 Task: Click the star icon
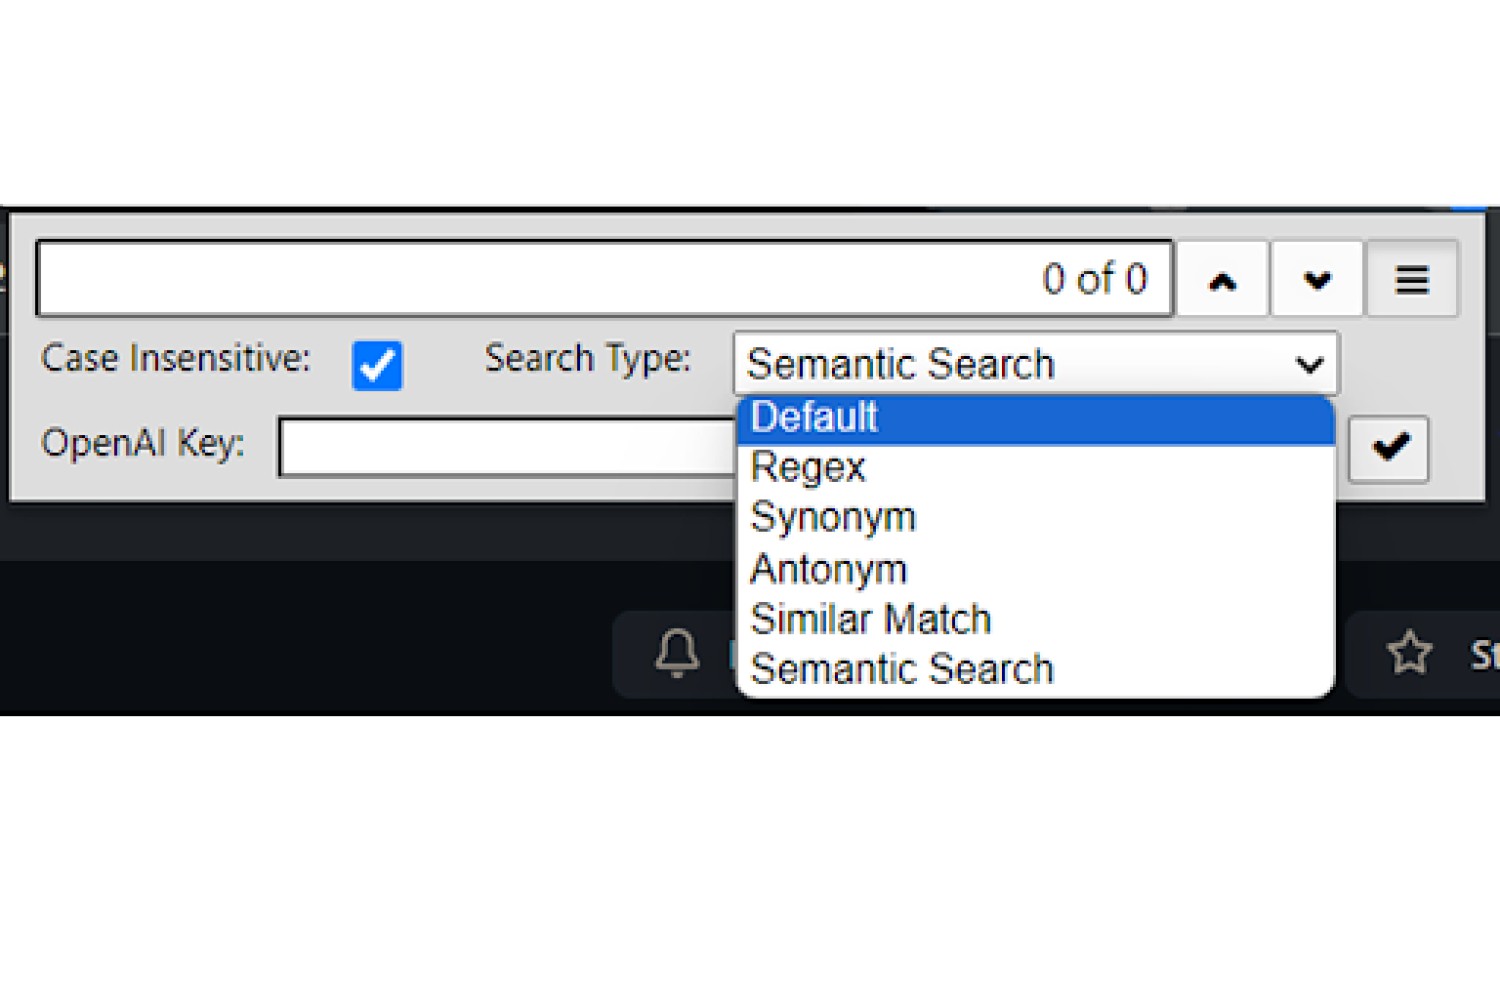pos(1409,653)
